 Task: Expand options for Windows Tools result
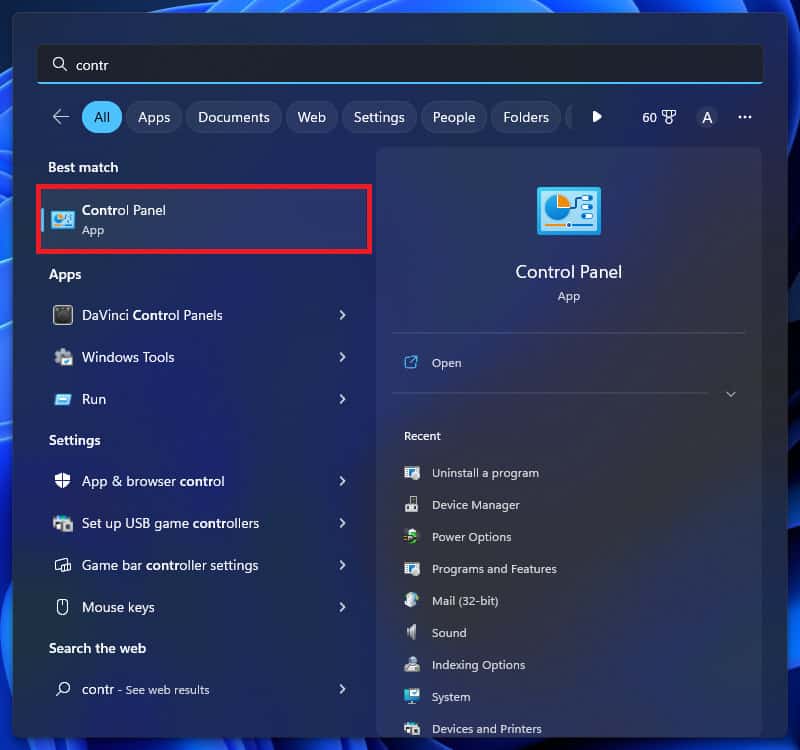tap(342, 357)
